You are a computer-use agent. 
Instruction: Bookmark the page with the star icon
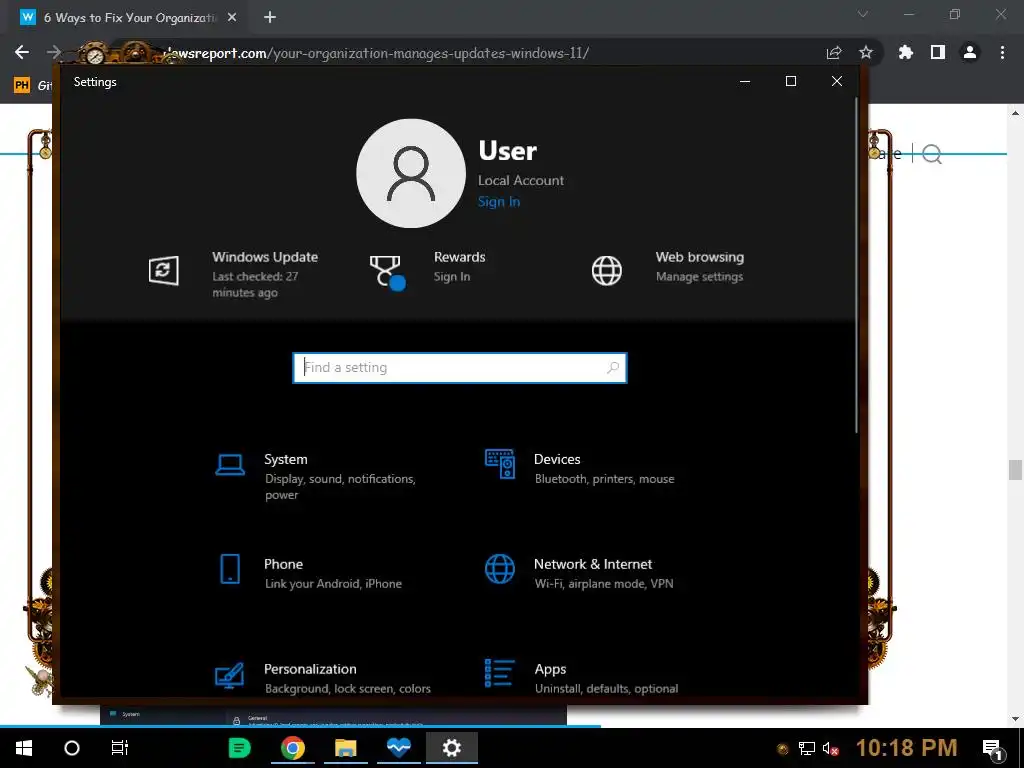click(x=866, y=52)
